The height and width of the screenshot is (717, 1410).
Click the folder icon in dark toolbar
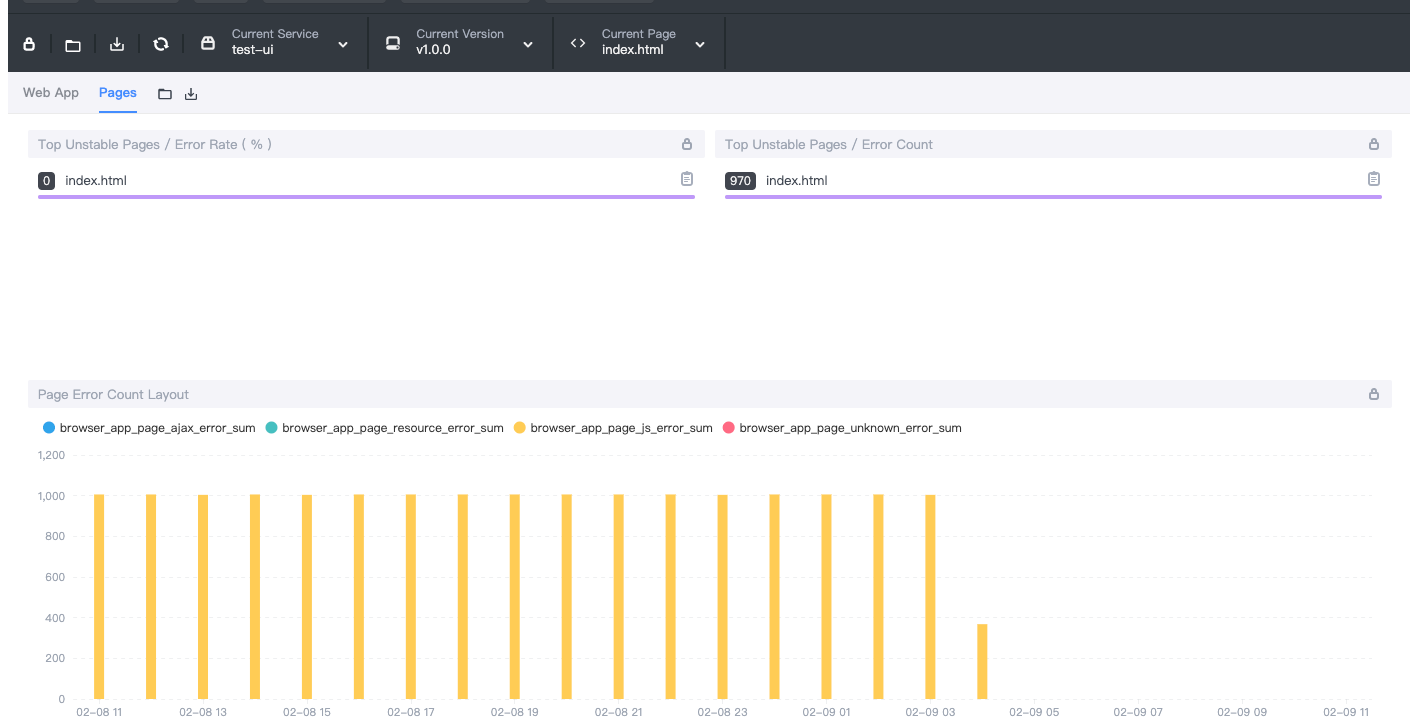[73, 44]
